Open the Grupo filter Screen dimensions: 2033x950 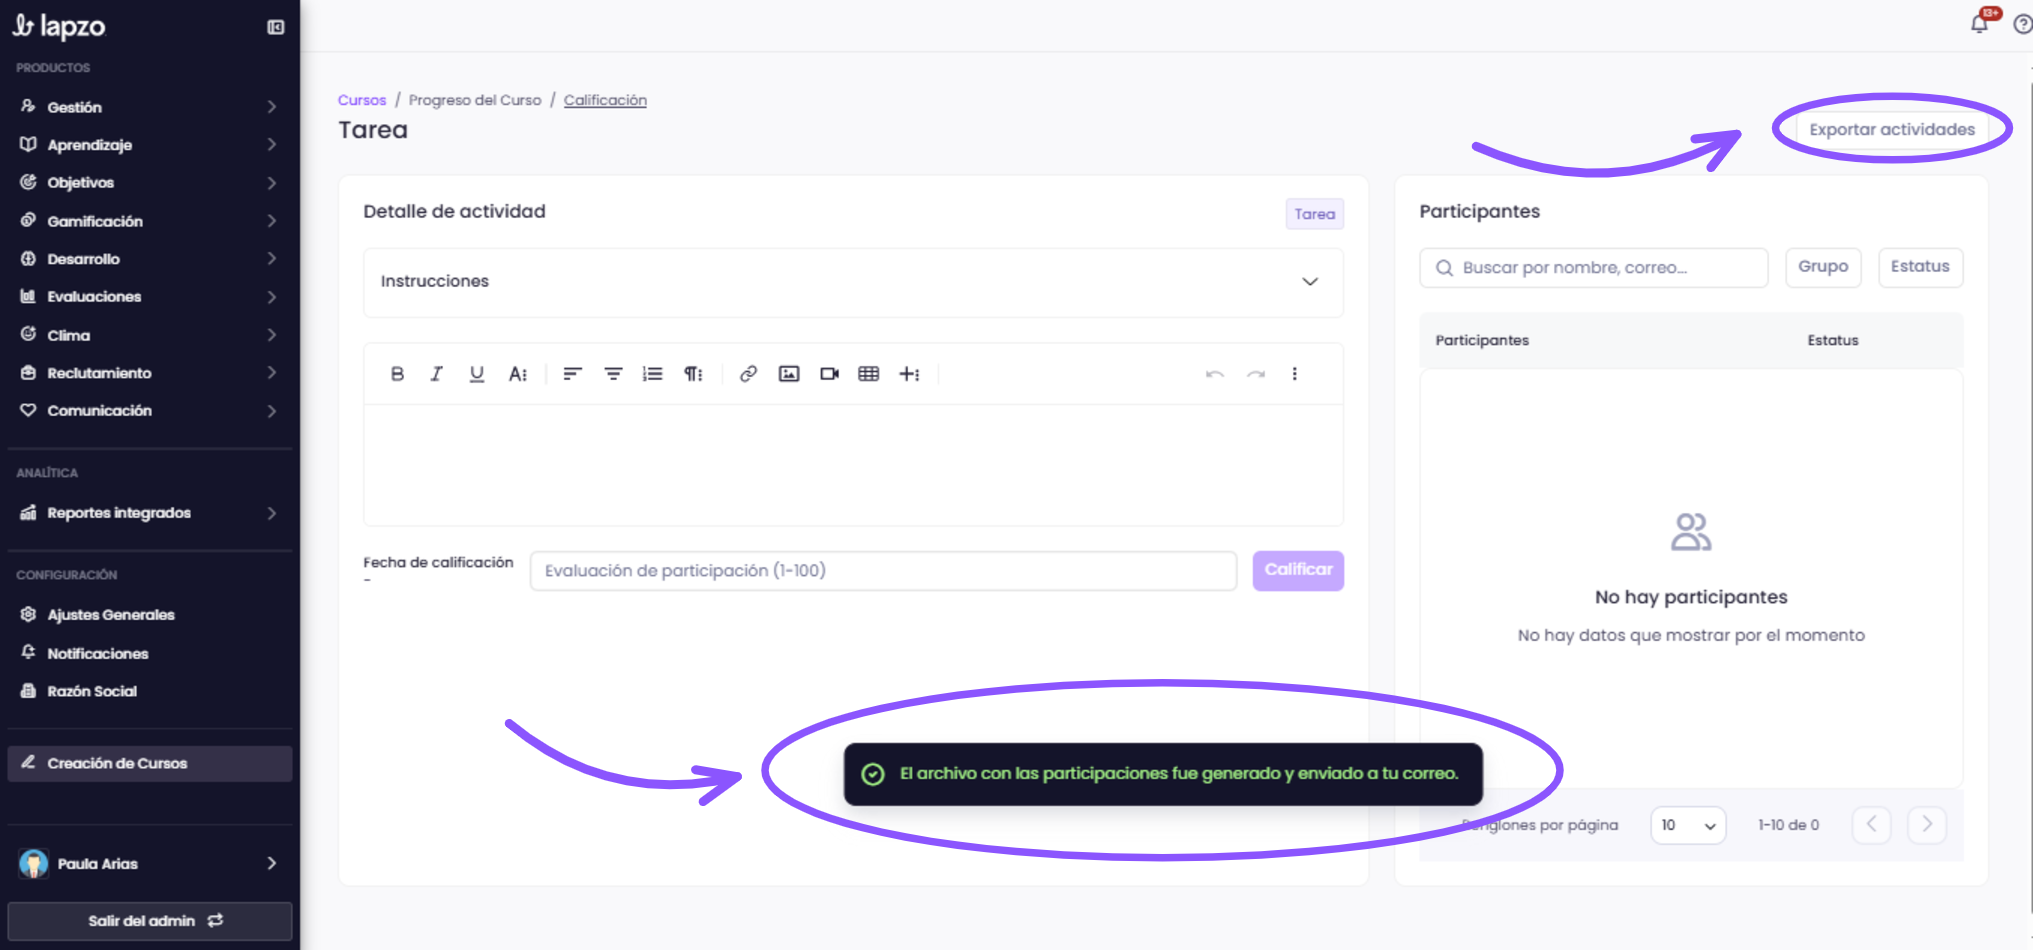click(1823, 267)
